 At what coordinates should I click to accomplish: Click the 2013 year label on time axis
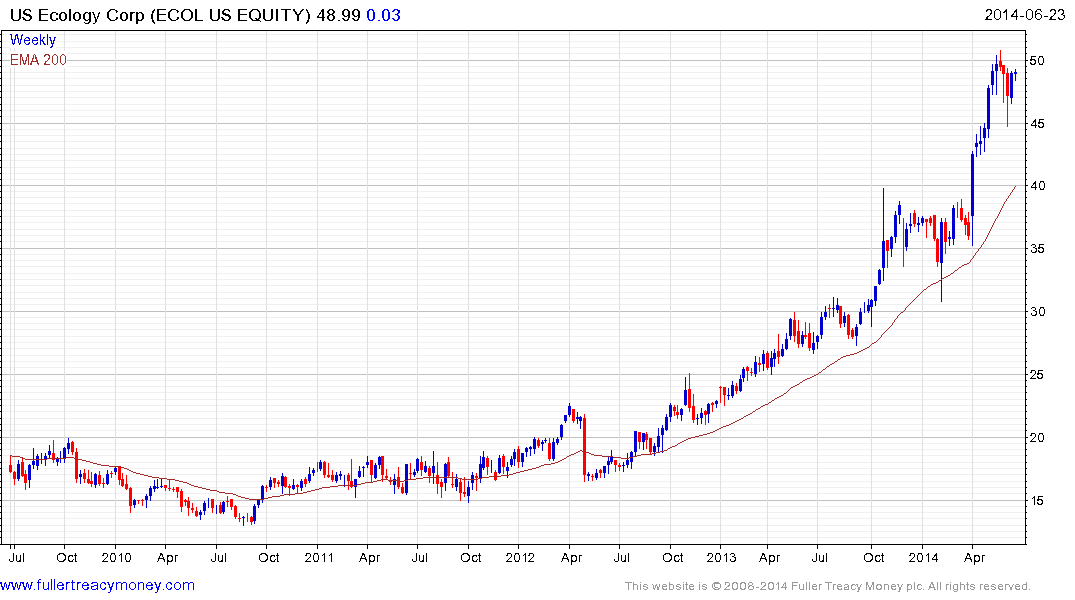click(721, 557)
